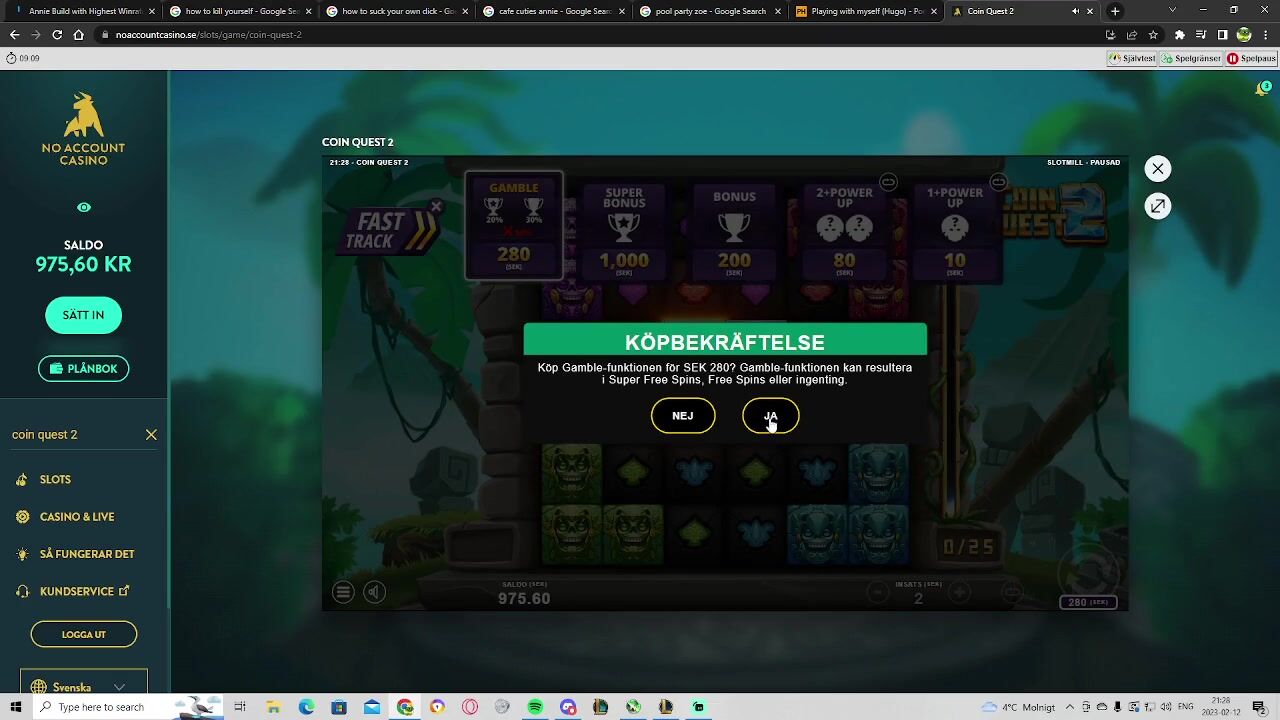Open the notifications bell icon
The height and width of the screenshot is (720, 1280).
pyautogui.click(x=1262, y=89)
